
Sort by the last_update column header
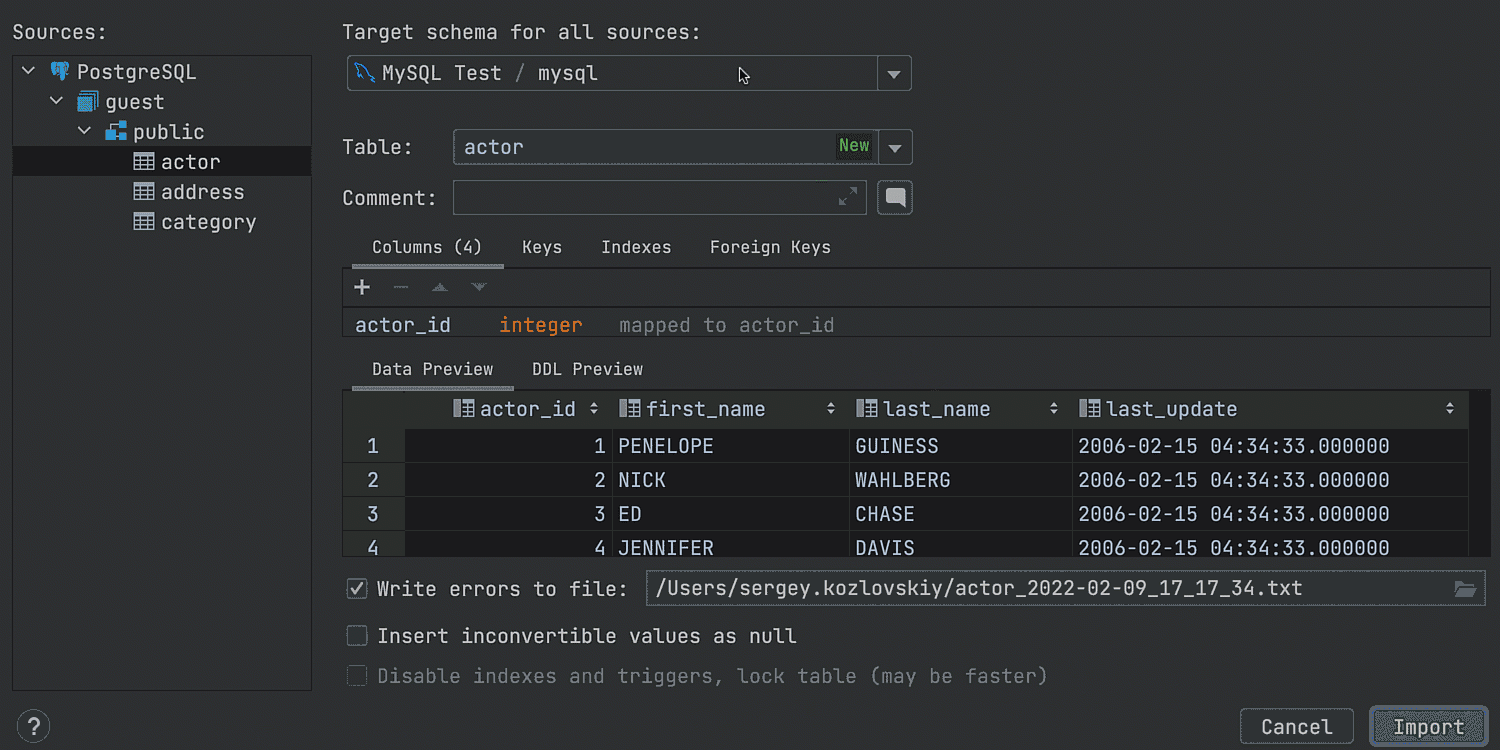click(1172, 409)
